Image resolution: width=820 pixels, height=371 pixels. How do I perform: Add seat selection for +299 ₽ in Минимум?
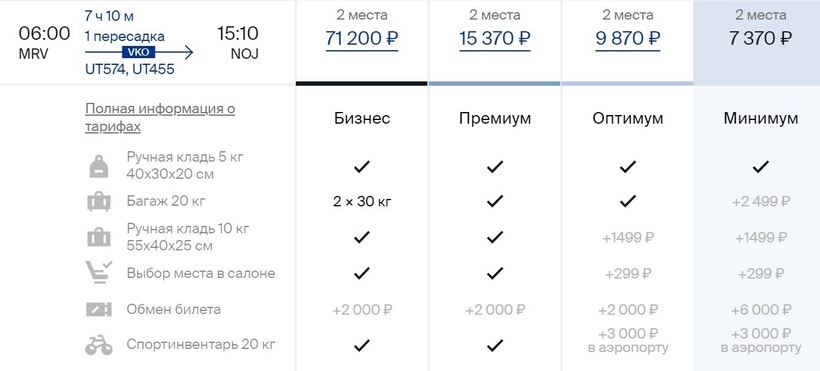click(760, 274)
